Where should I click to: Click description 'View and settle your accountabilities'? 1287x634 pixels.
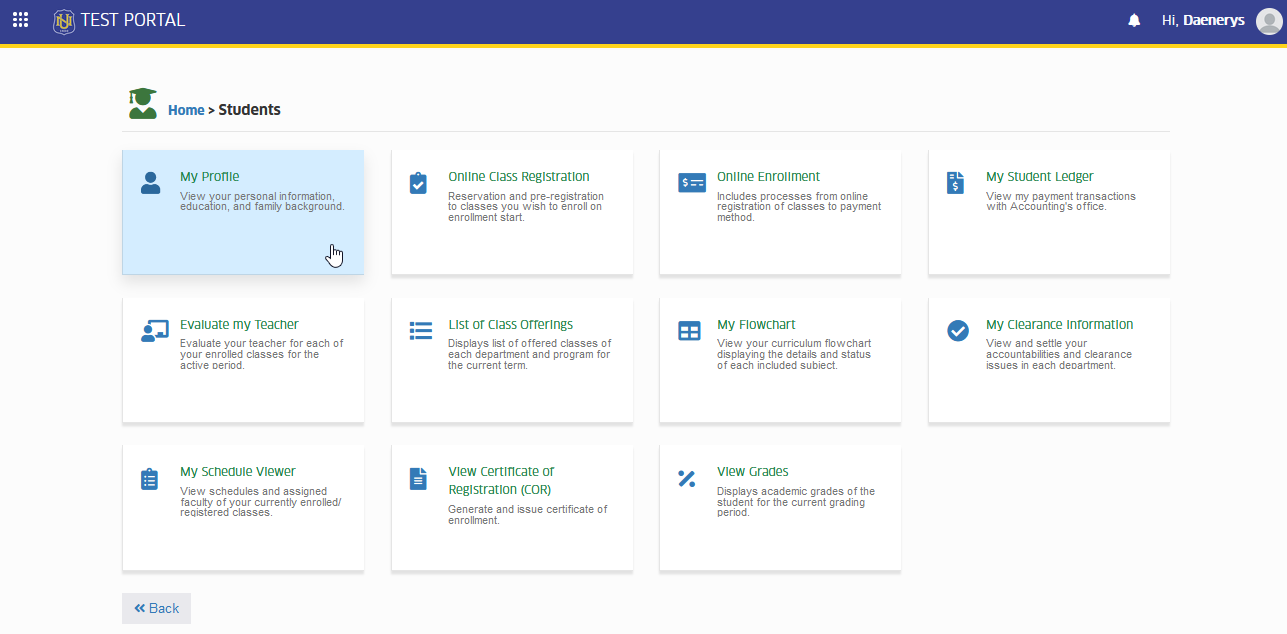point(1059,354)
